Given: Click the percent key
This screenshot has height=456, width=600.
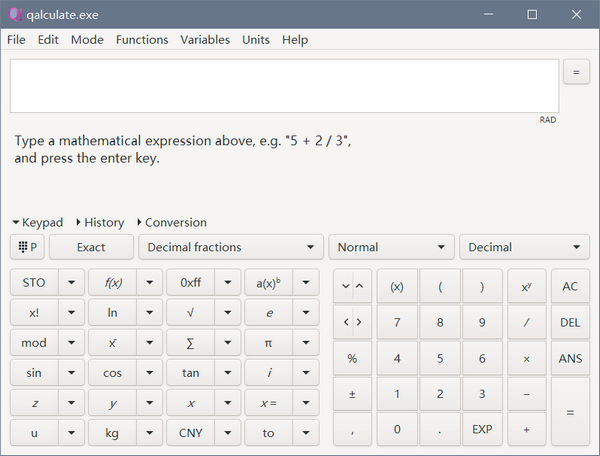Looking at the screenshot, I should click(x=352, y=358).
